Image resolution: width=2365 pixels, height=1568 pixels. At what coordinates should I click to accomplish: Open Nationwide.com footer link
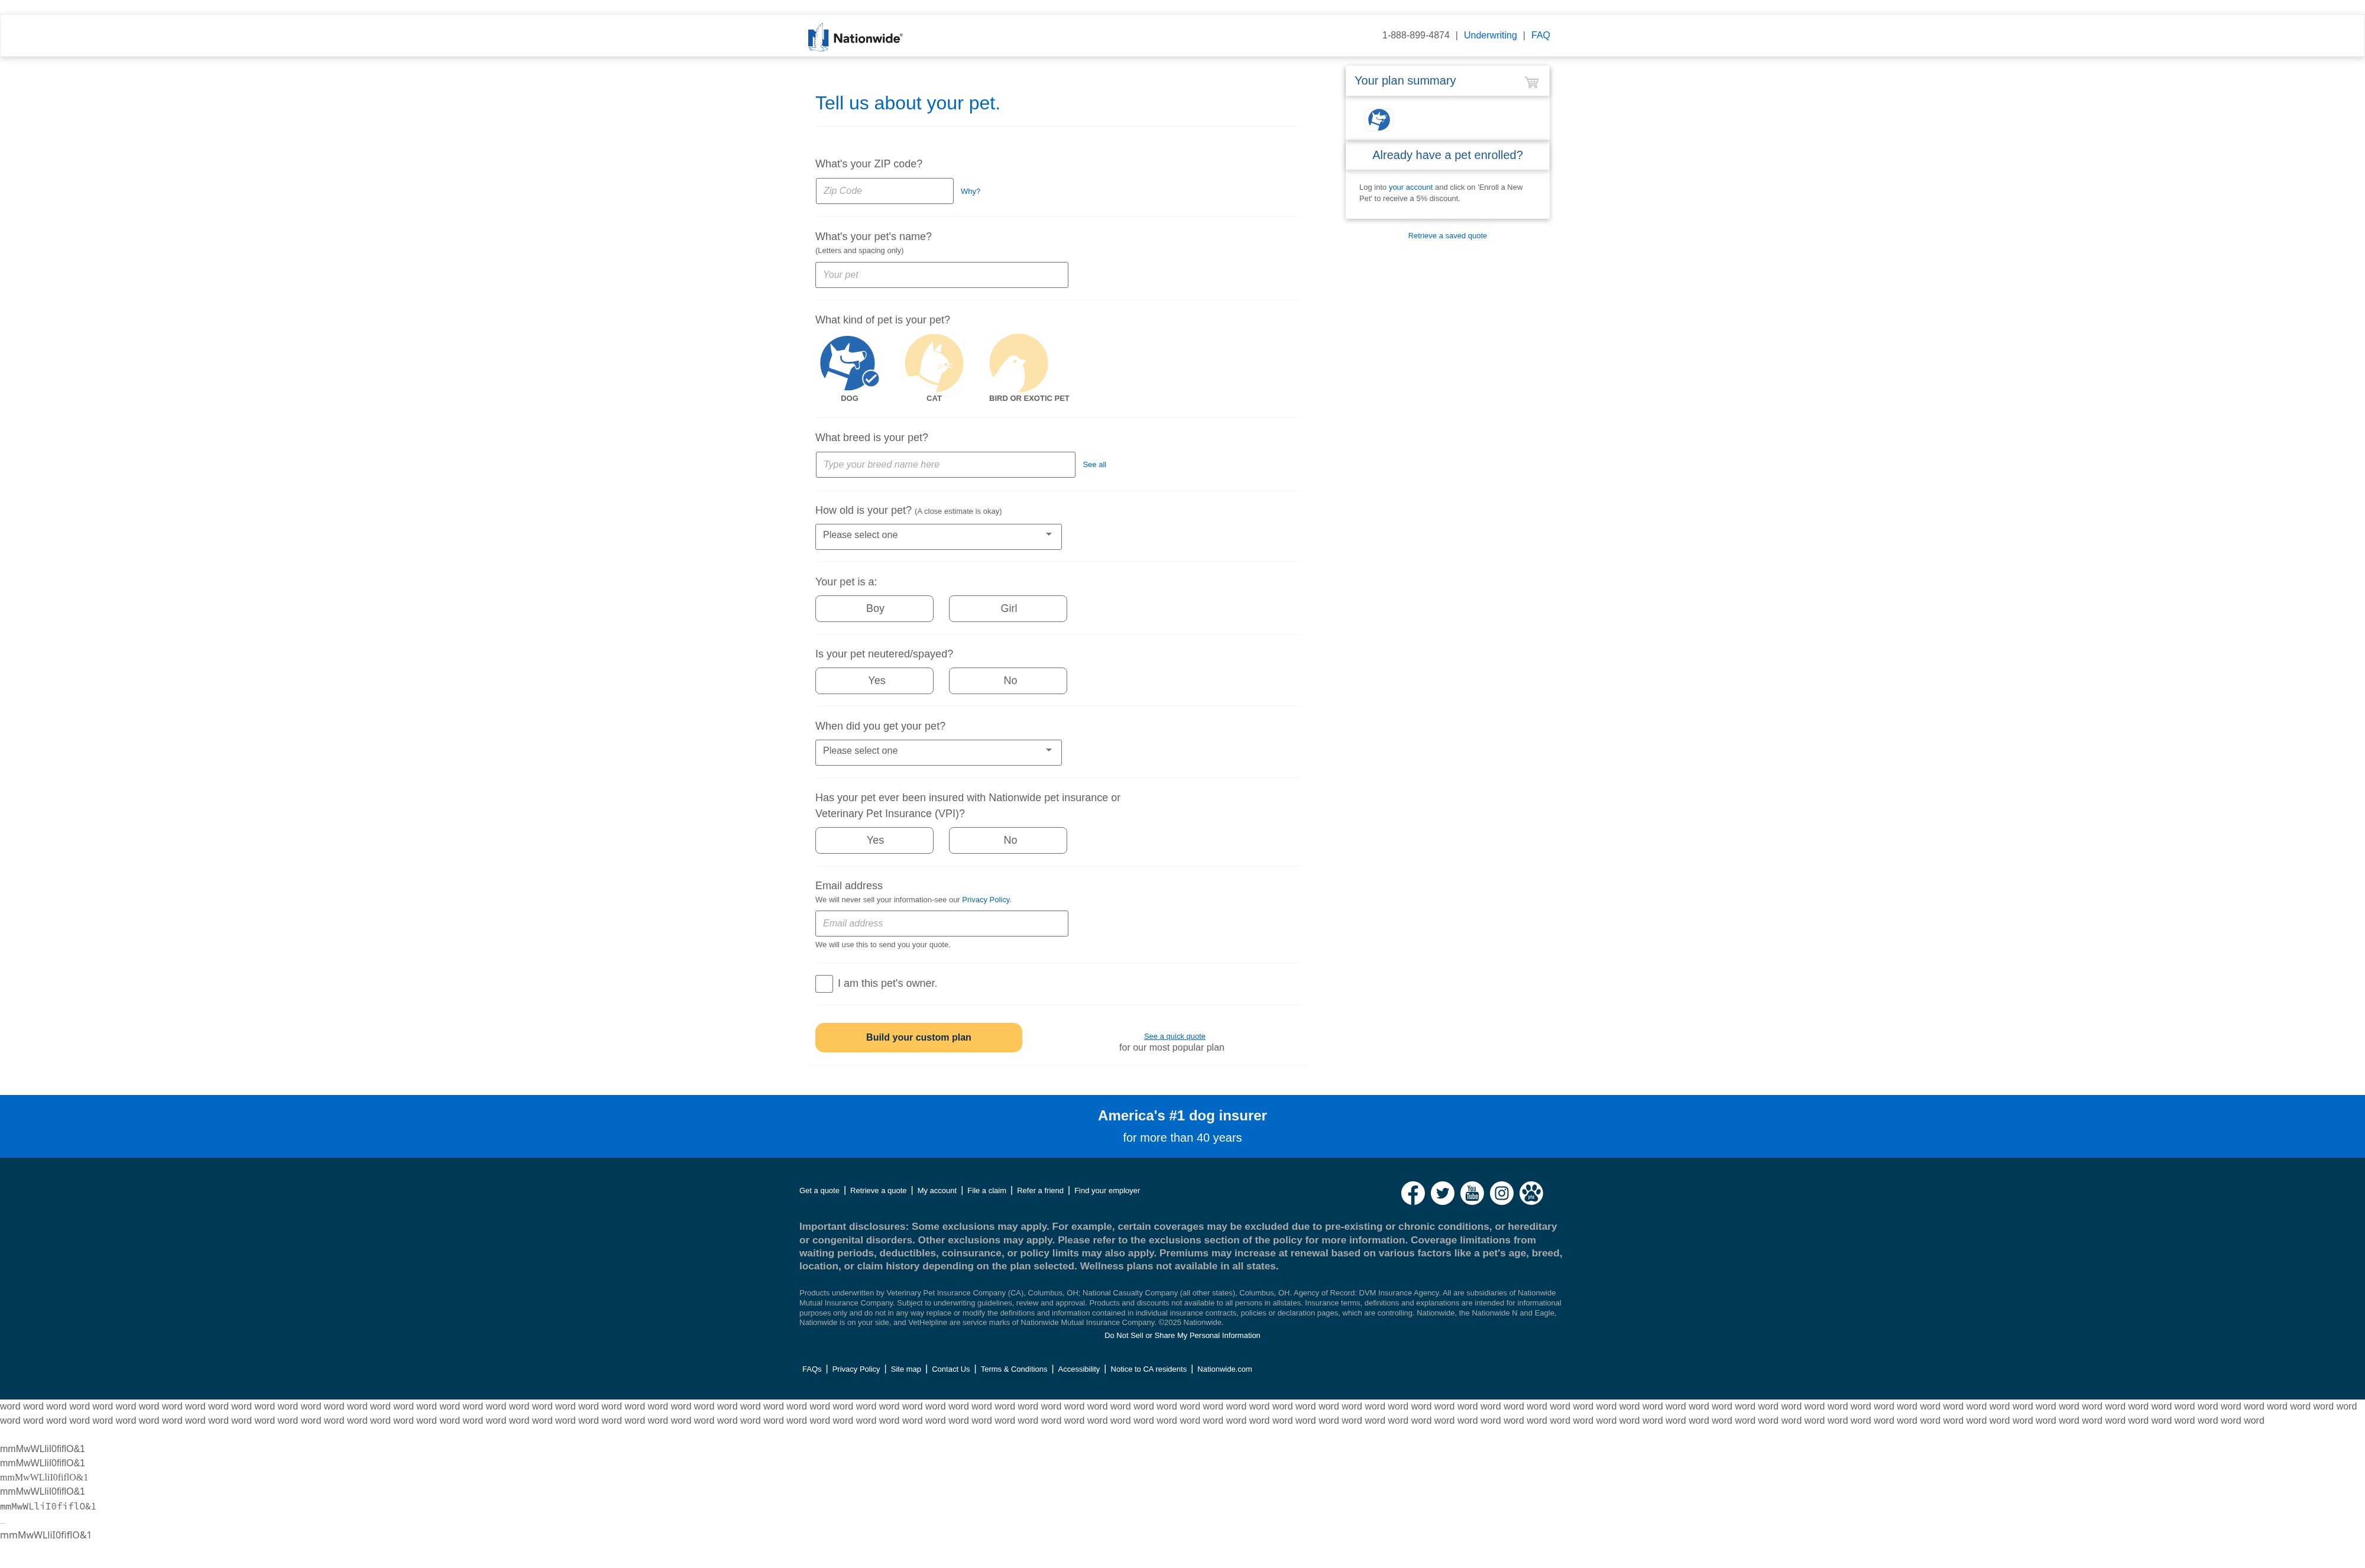pyautogui.click(x=1224, y=1370)
